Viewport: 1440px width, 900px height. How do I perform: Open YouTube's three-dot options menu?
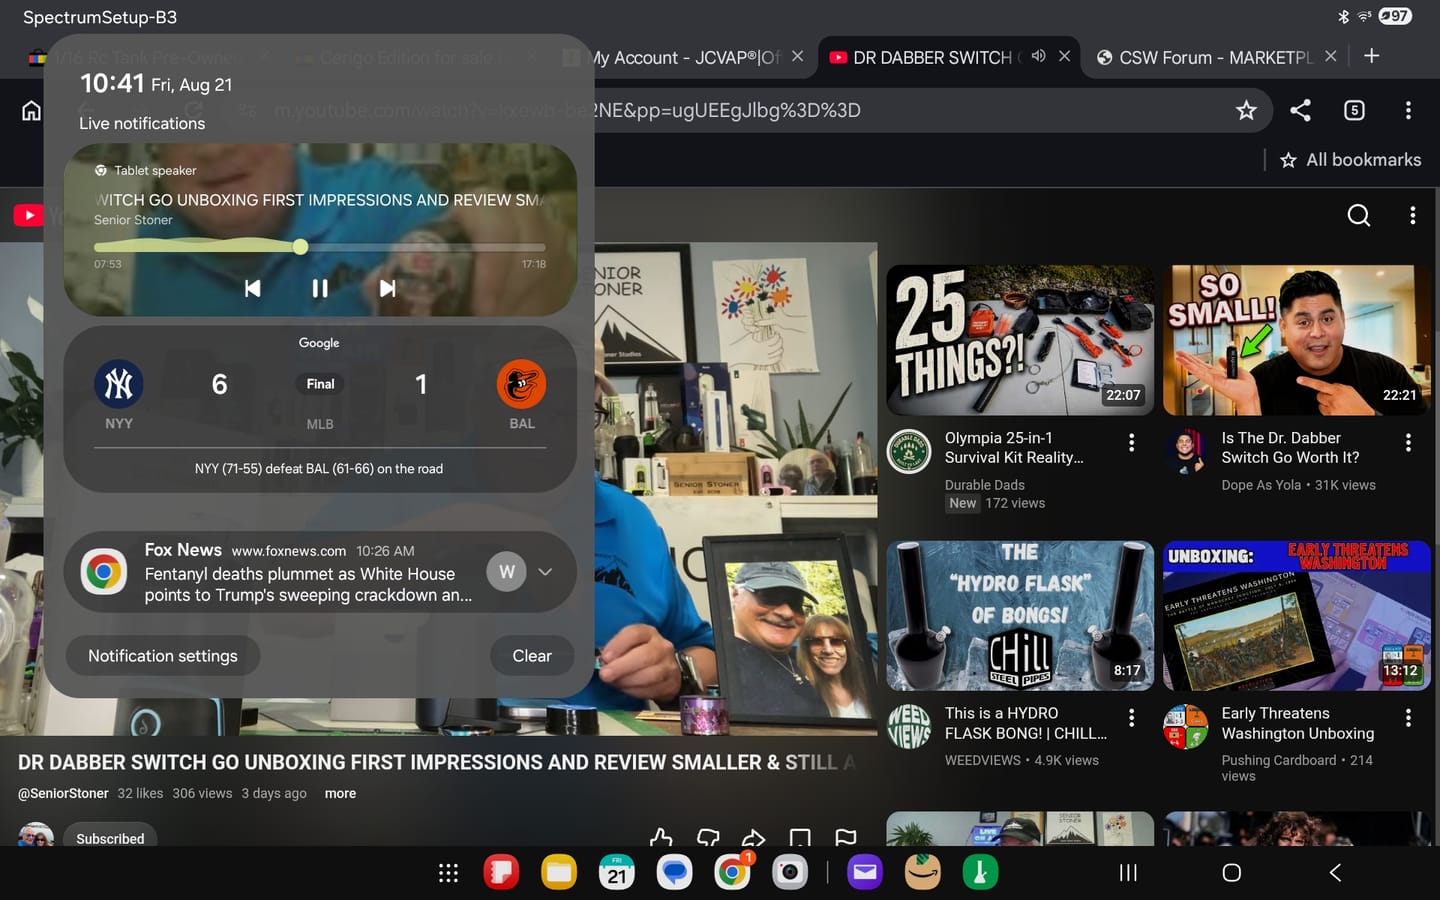click(1412, 215)
